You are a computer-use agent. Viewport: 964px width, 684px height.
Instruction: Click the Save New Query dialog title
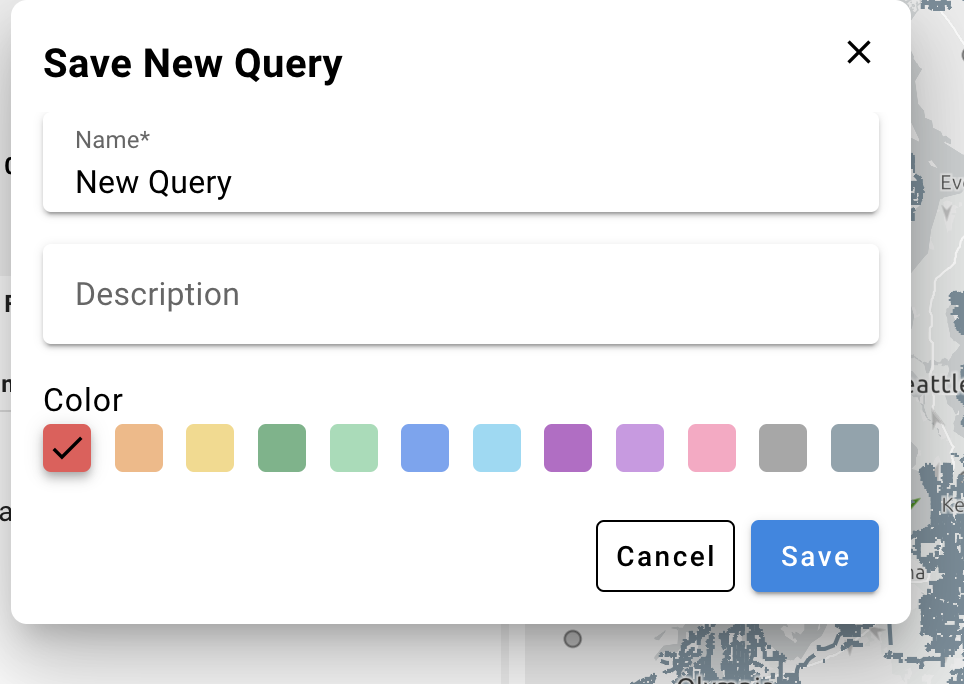(193, 64)
